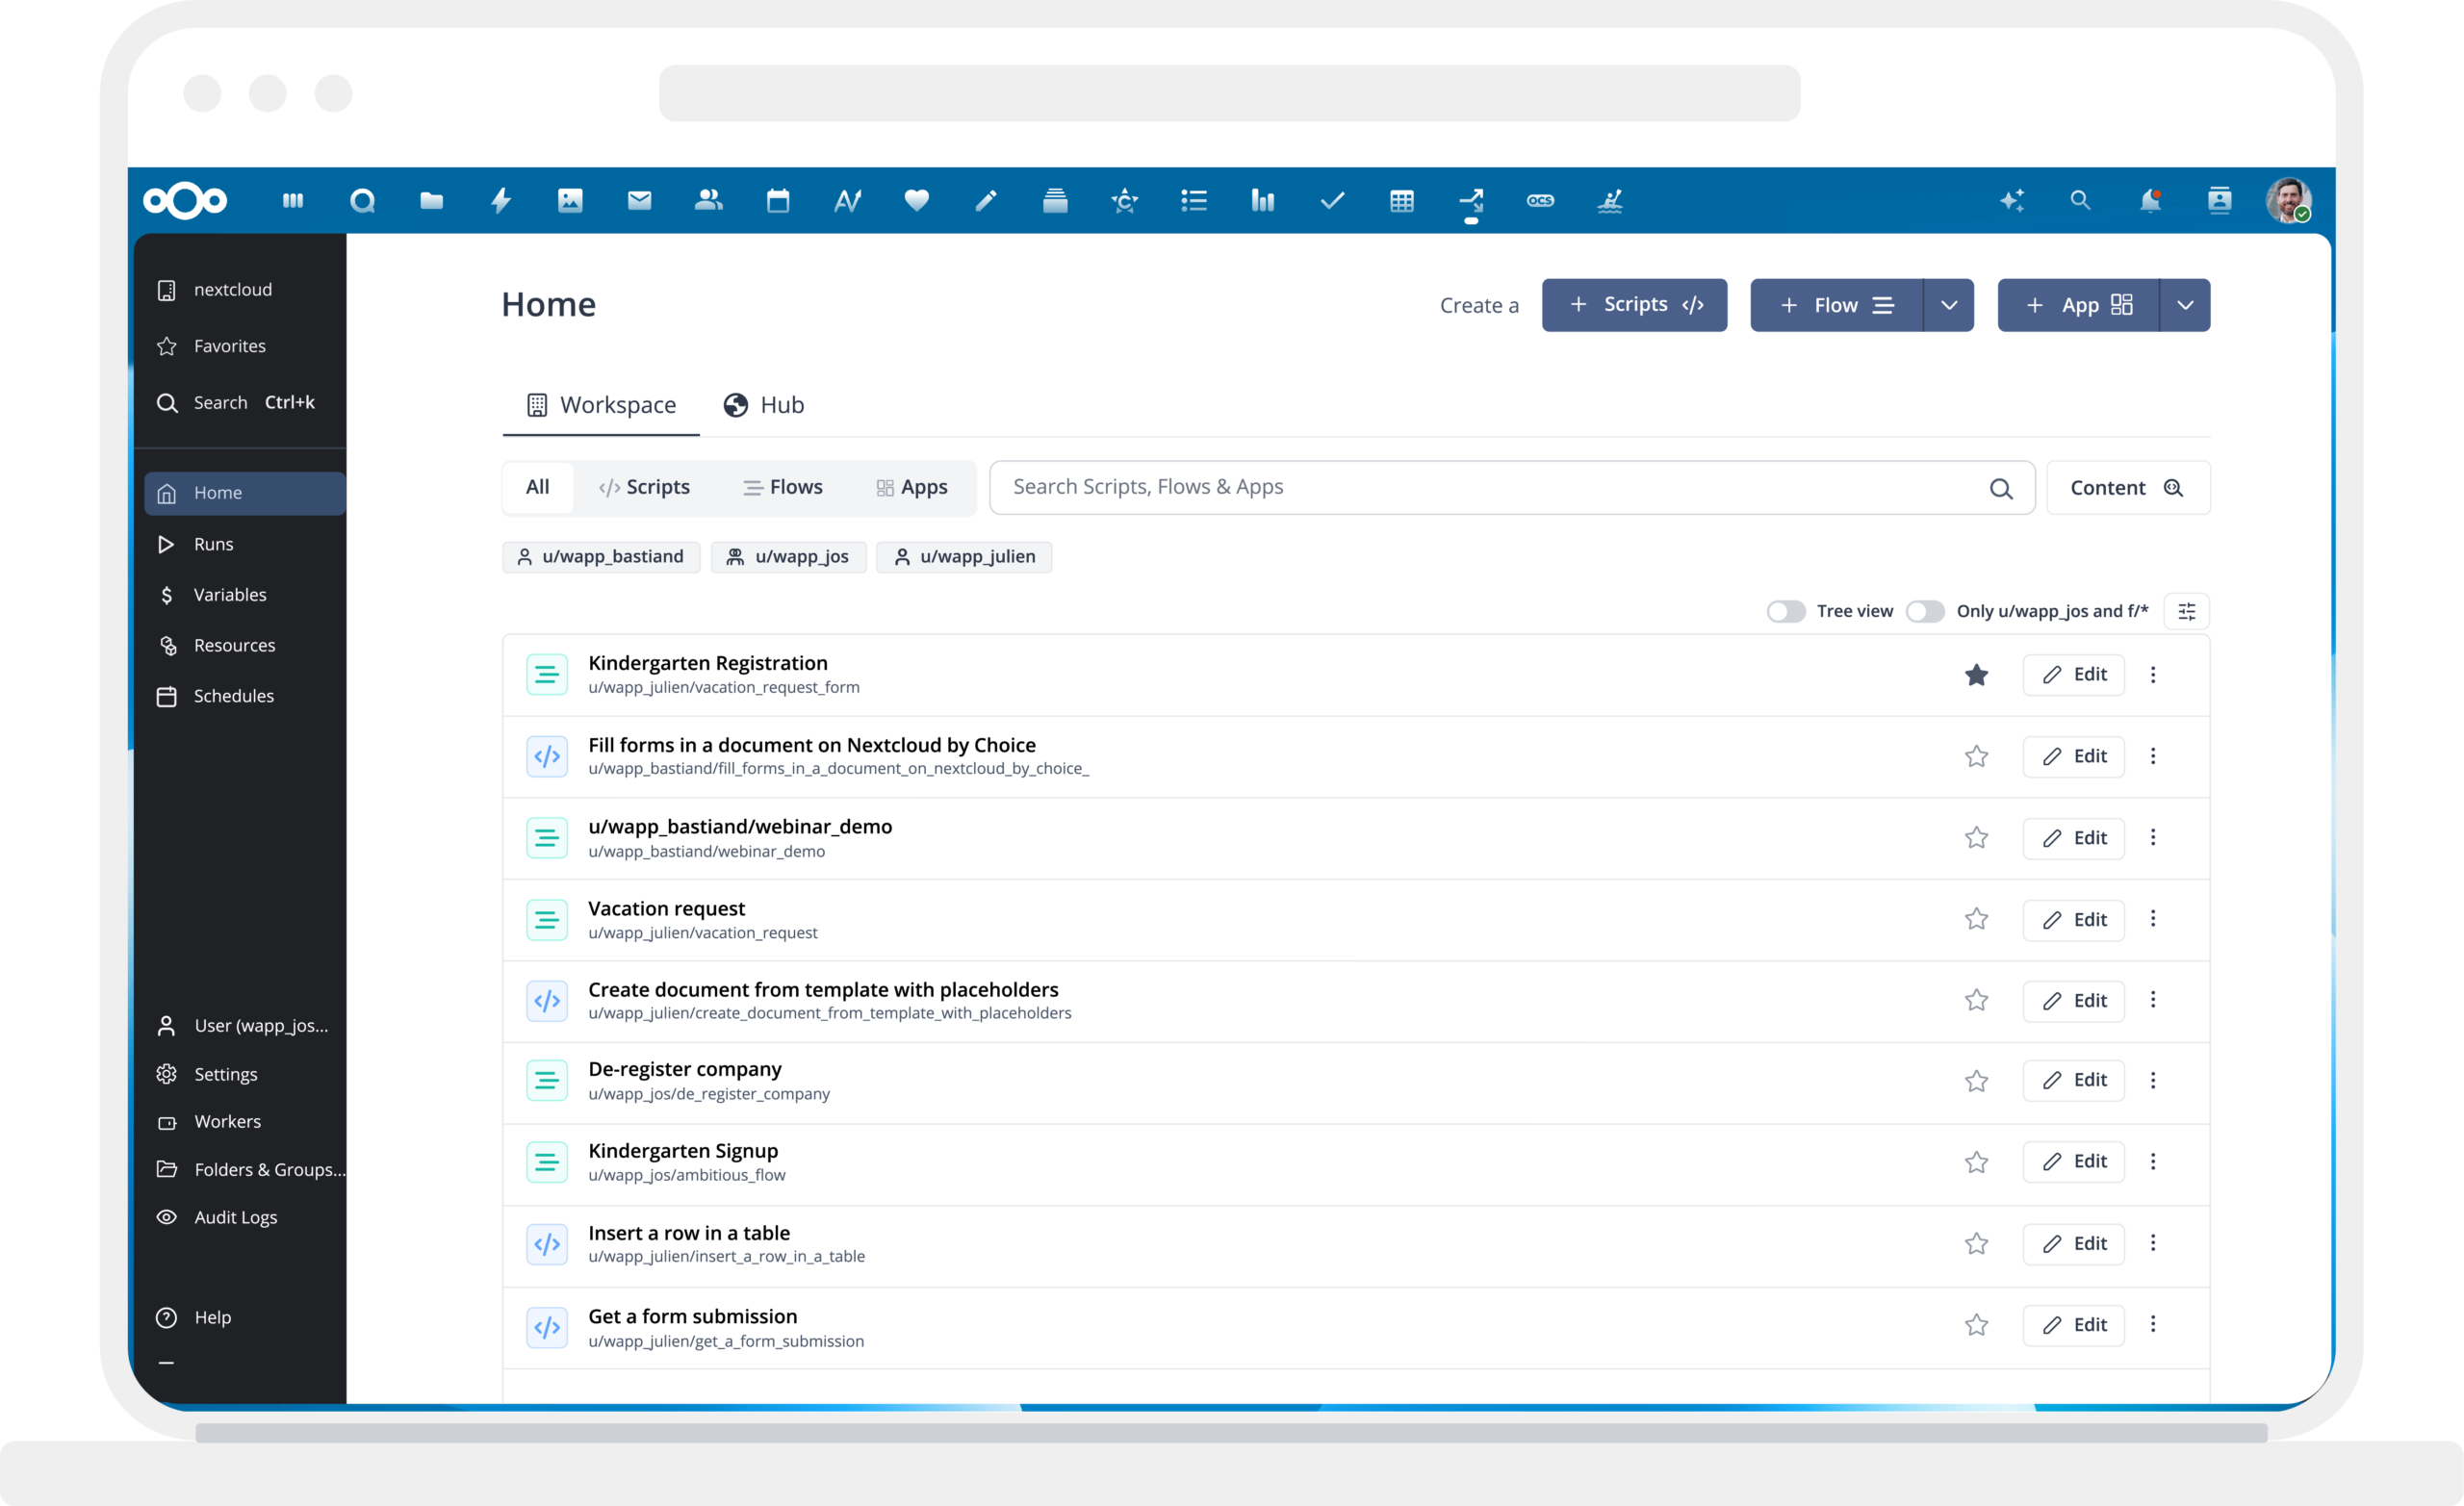Expand the Flow button dropdown chevron
This screenshot has height=1506, width=2464.
pyautogui.click(x=1949, y=305)
